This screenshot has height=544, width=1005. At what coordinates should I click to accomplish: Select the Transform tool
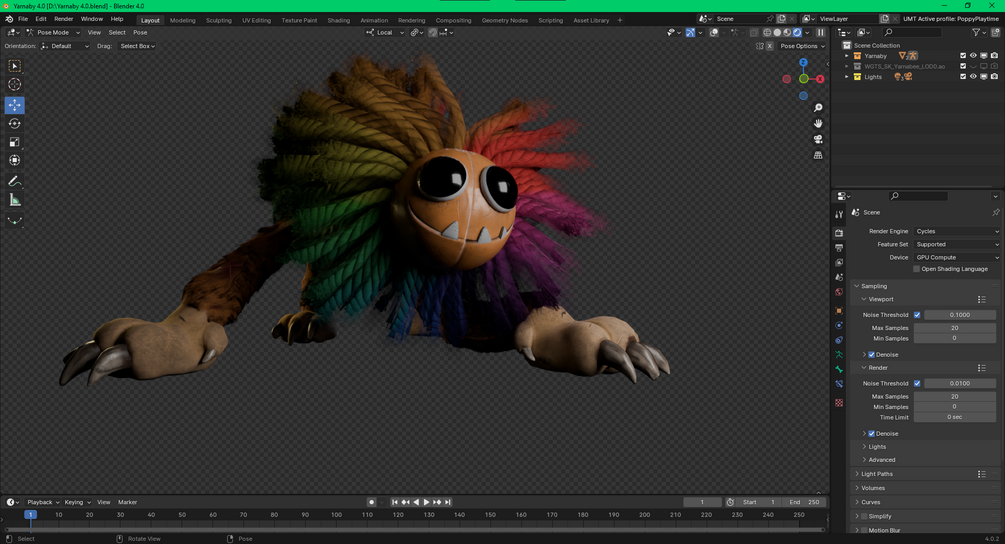pos(14,160)
